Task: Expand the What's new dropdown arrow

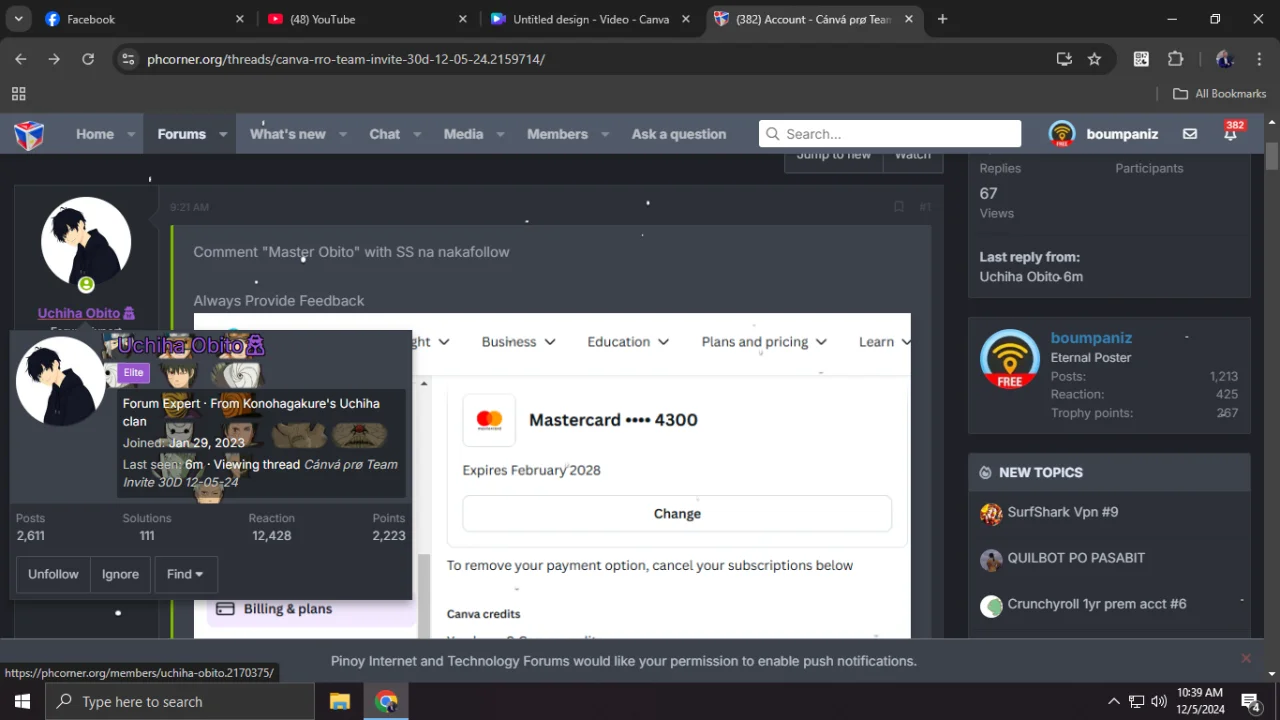Action: pos(342,134)
